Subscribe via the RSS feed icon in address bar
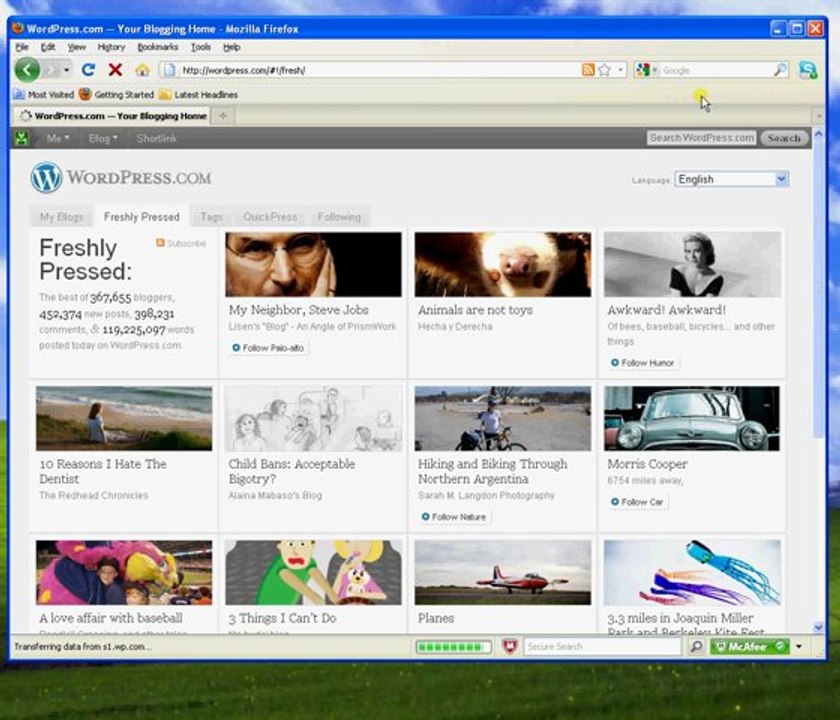Image resolution: width=840 pixels, height=720 pixels. tap(588, 70)
